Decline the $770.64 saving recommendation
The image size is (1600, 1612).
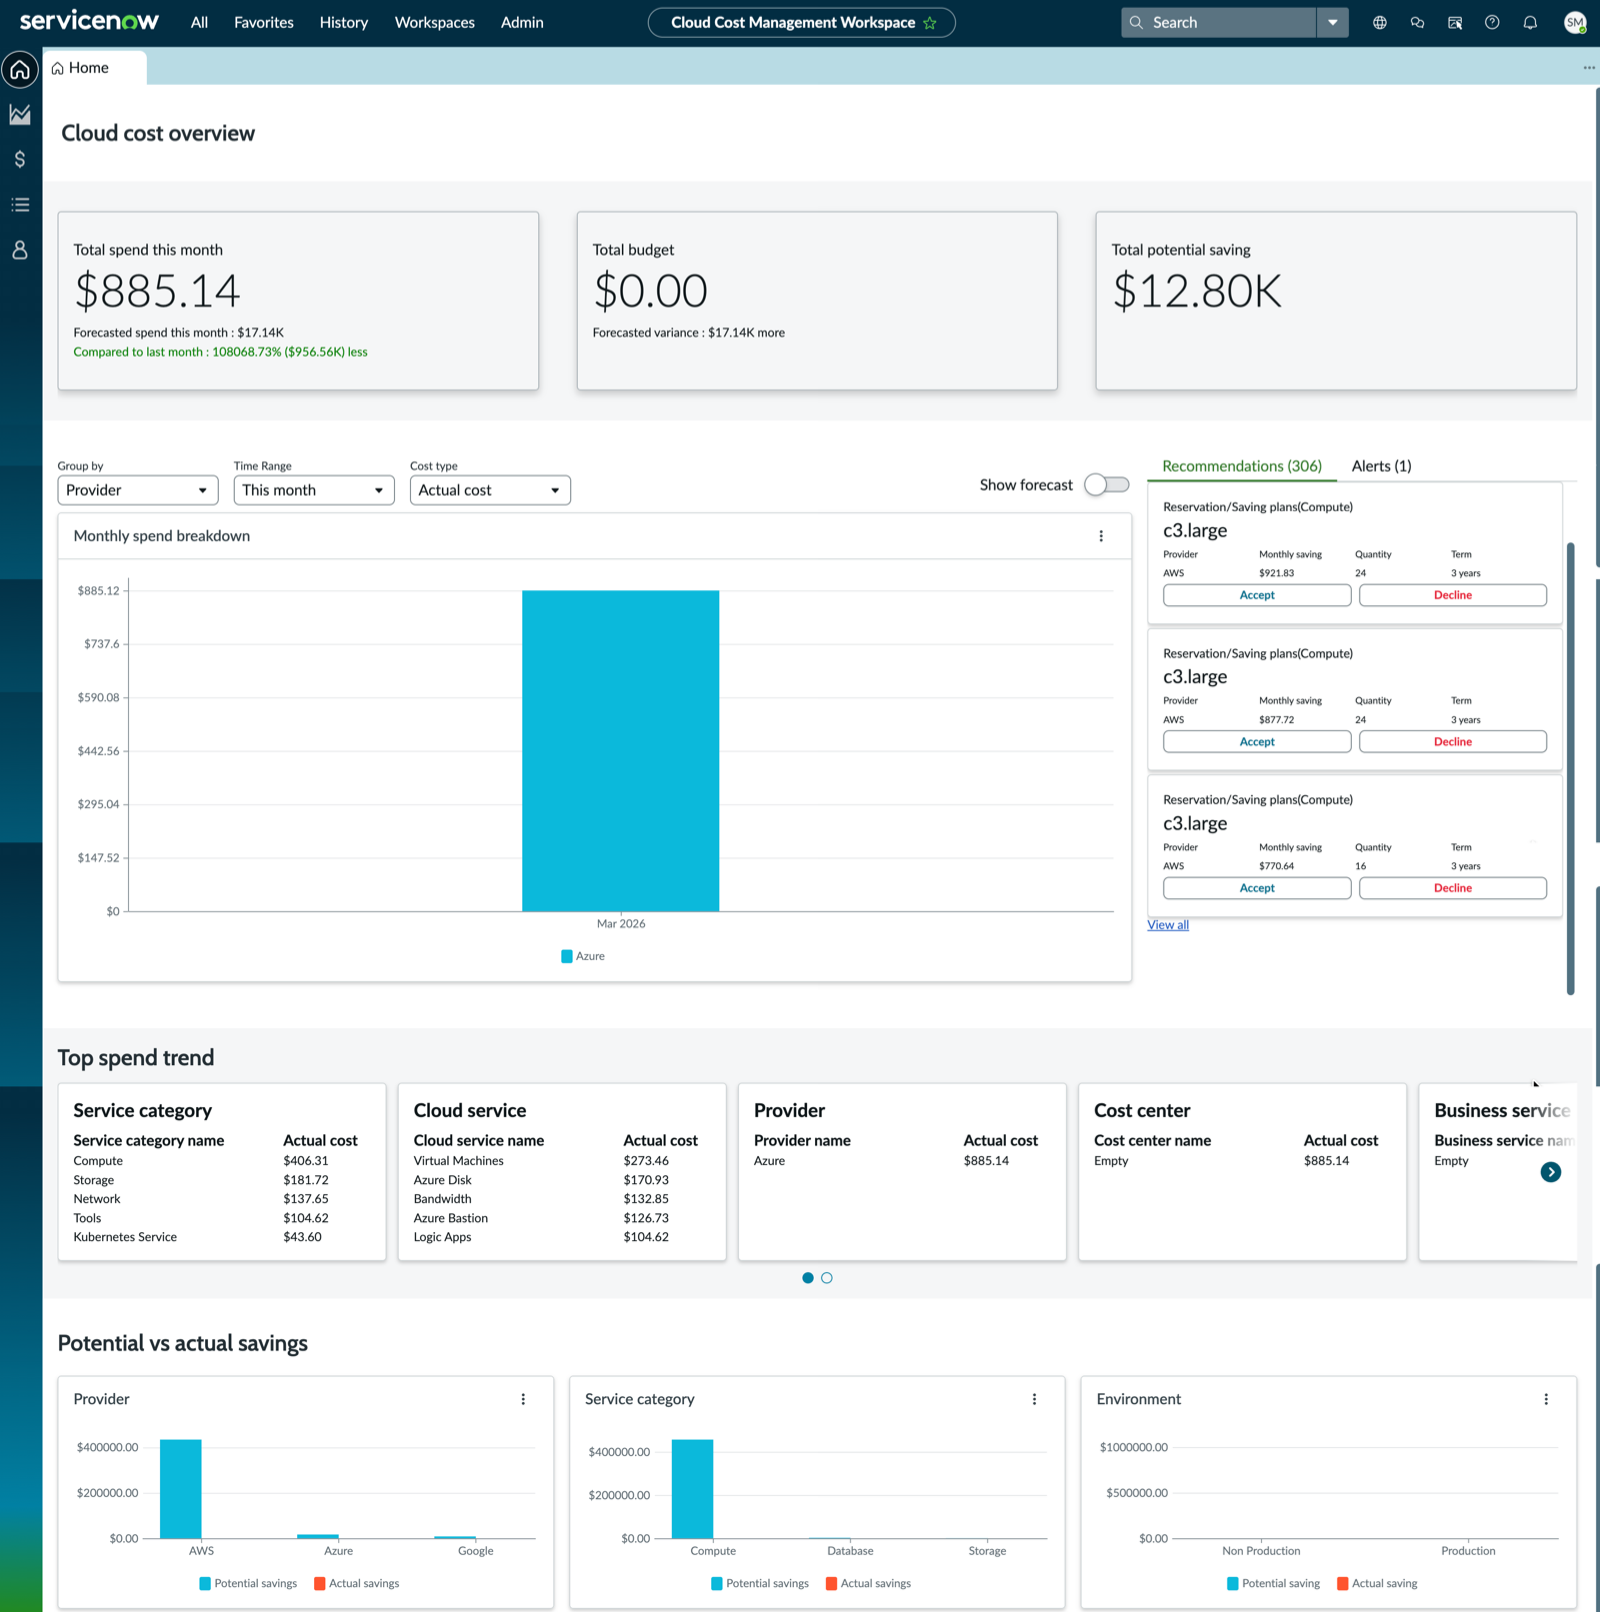1453,888
